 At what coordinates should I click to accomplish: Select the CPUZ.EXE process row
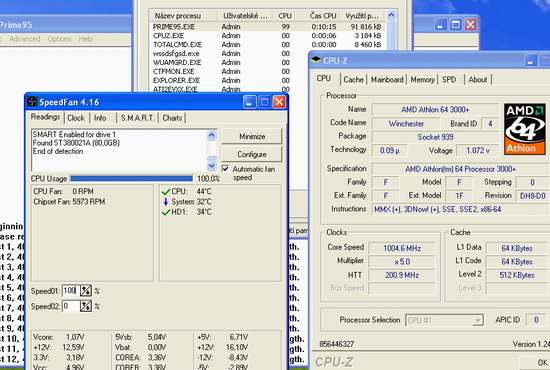(268, 36)
